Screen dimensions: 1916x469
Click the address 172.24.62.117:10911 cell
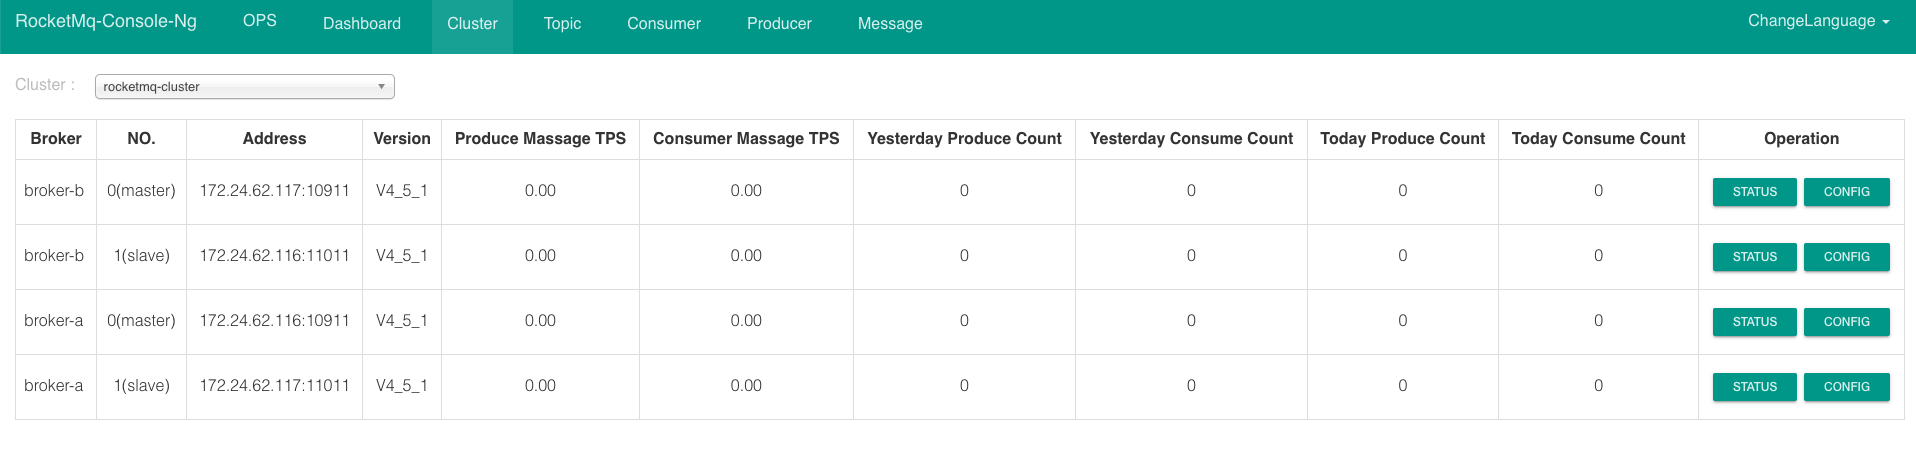pyautogui.click(x=275, y=191)
